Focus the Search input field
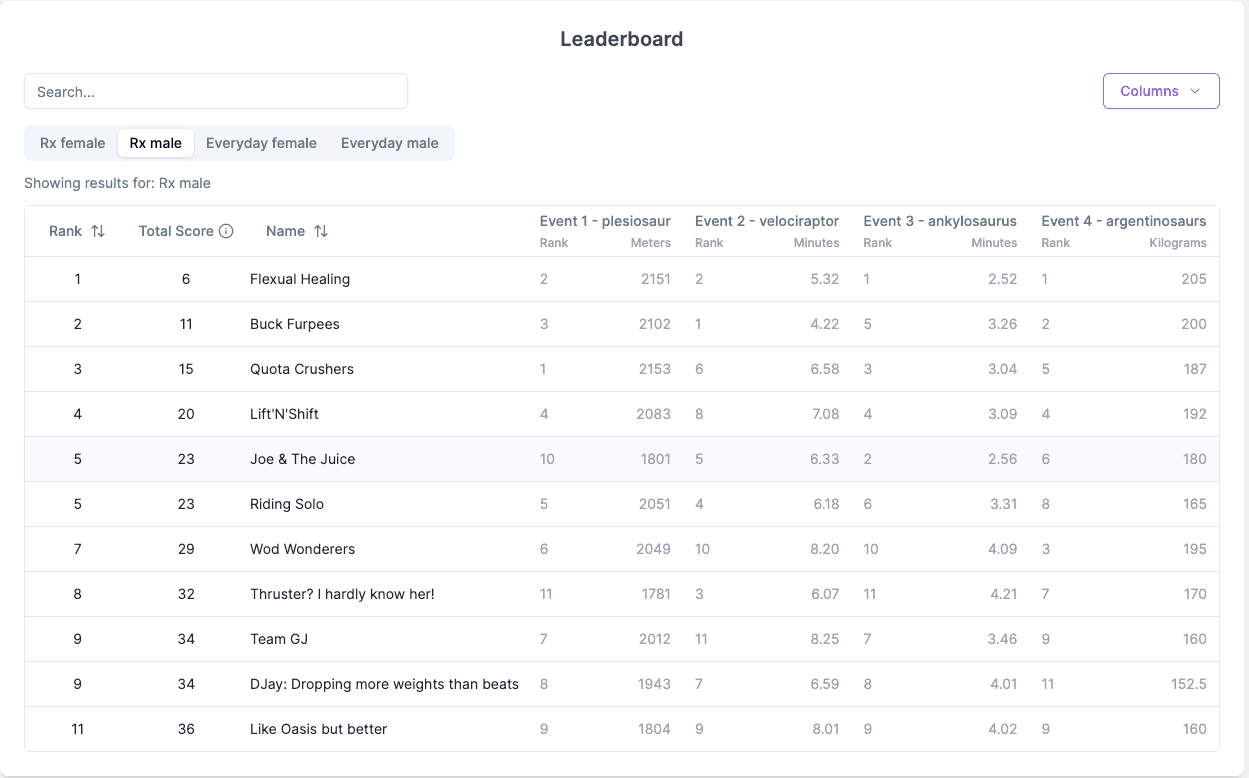Viewport: 1249px width, 778px height. tap(216, 91)
